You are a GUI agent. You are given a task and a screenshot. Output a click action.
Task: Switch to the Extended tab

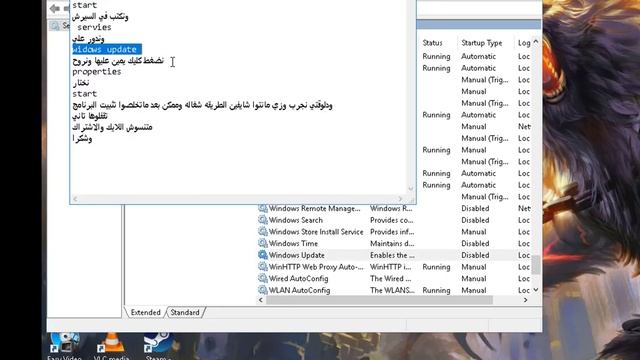(145, 312)
